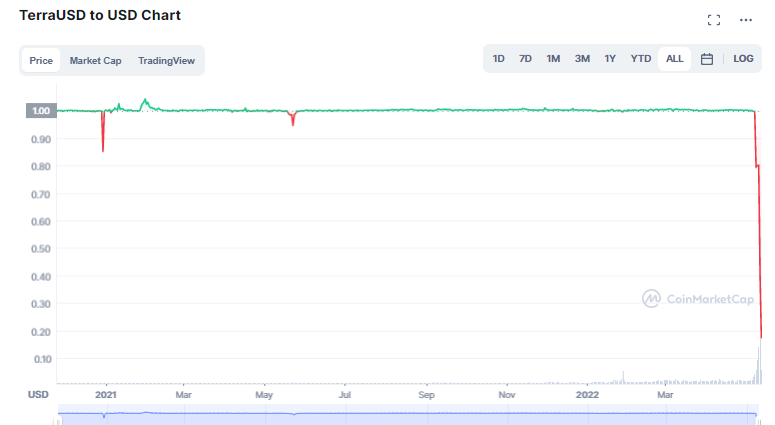775x425 pixels.
Task: Switch to the Price tab
Action: tap(41, 60)
